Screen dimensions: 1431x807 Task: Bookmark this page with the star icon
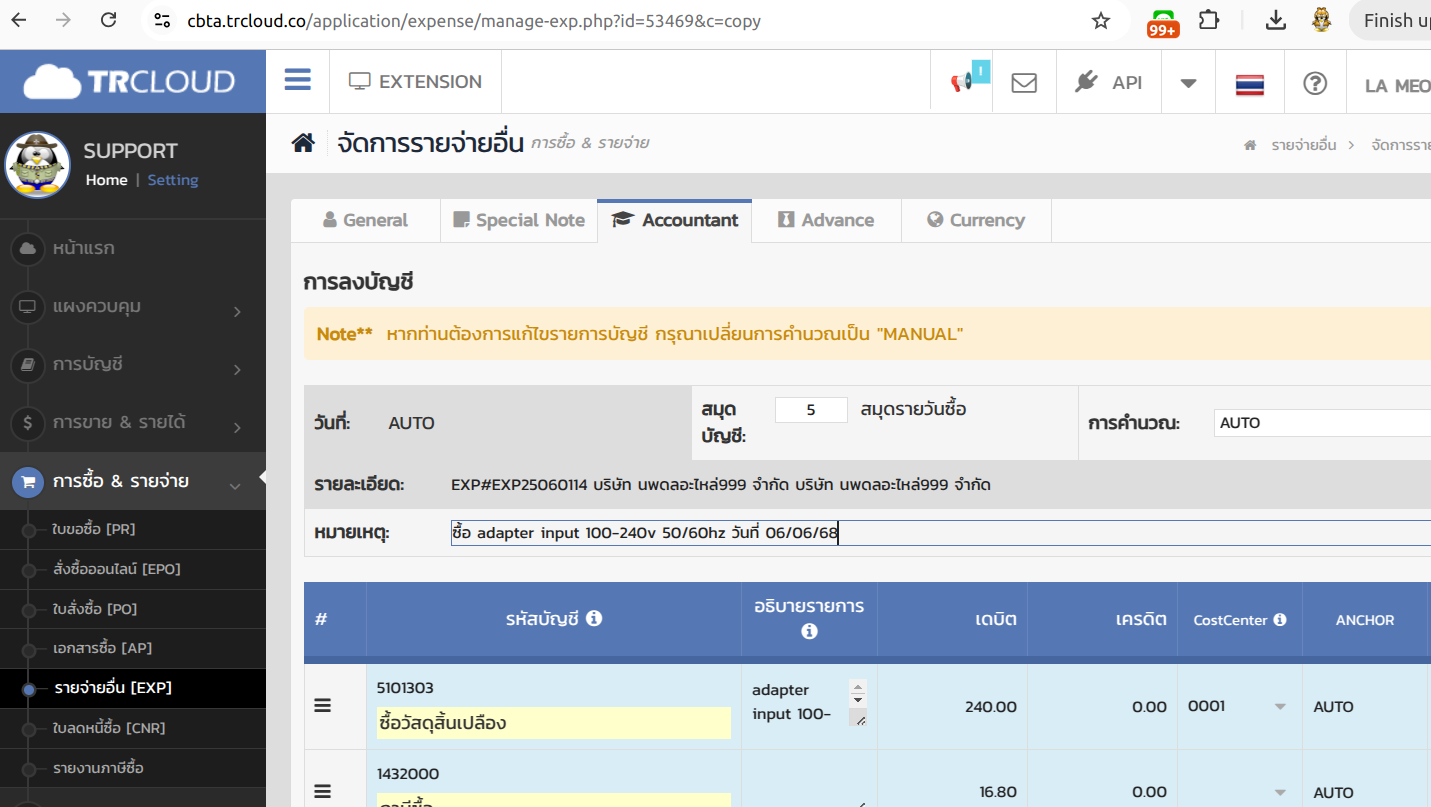point(1101,20)
